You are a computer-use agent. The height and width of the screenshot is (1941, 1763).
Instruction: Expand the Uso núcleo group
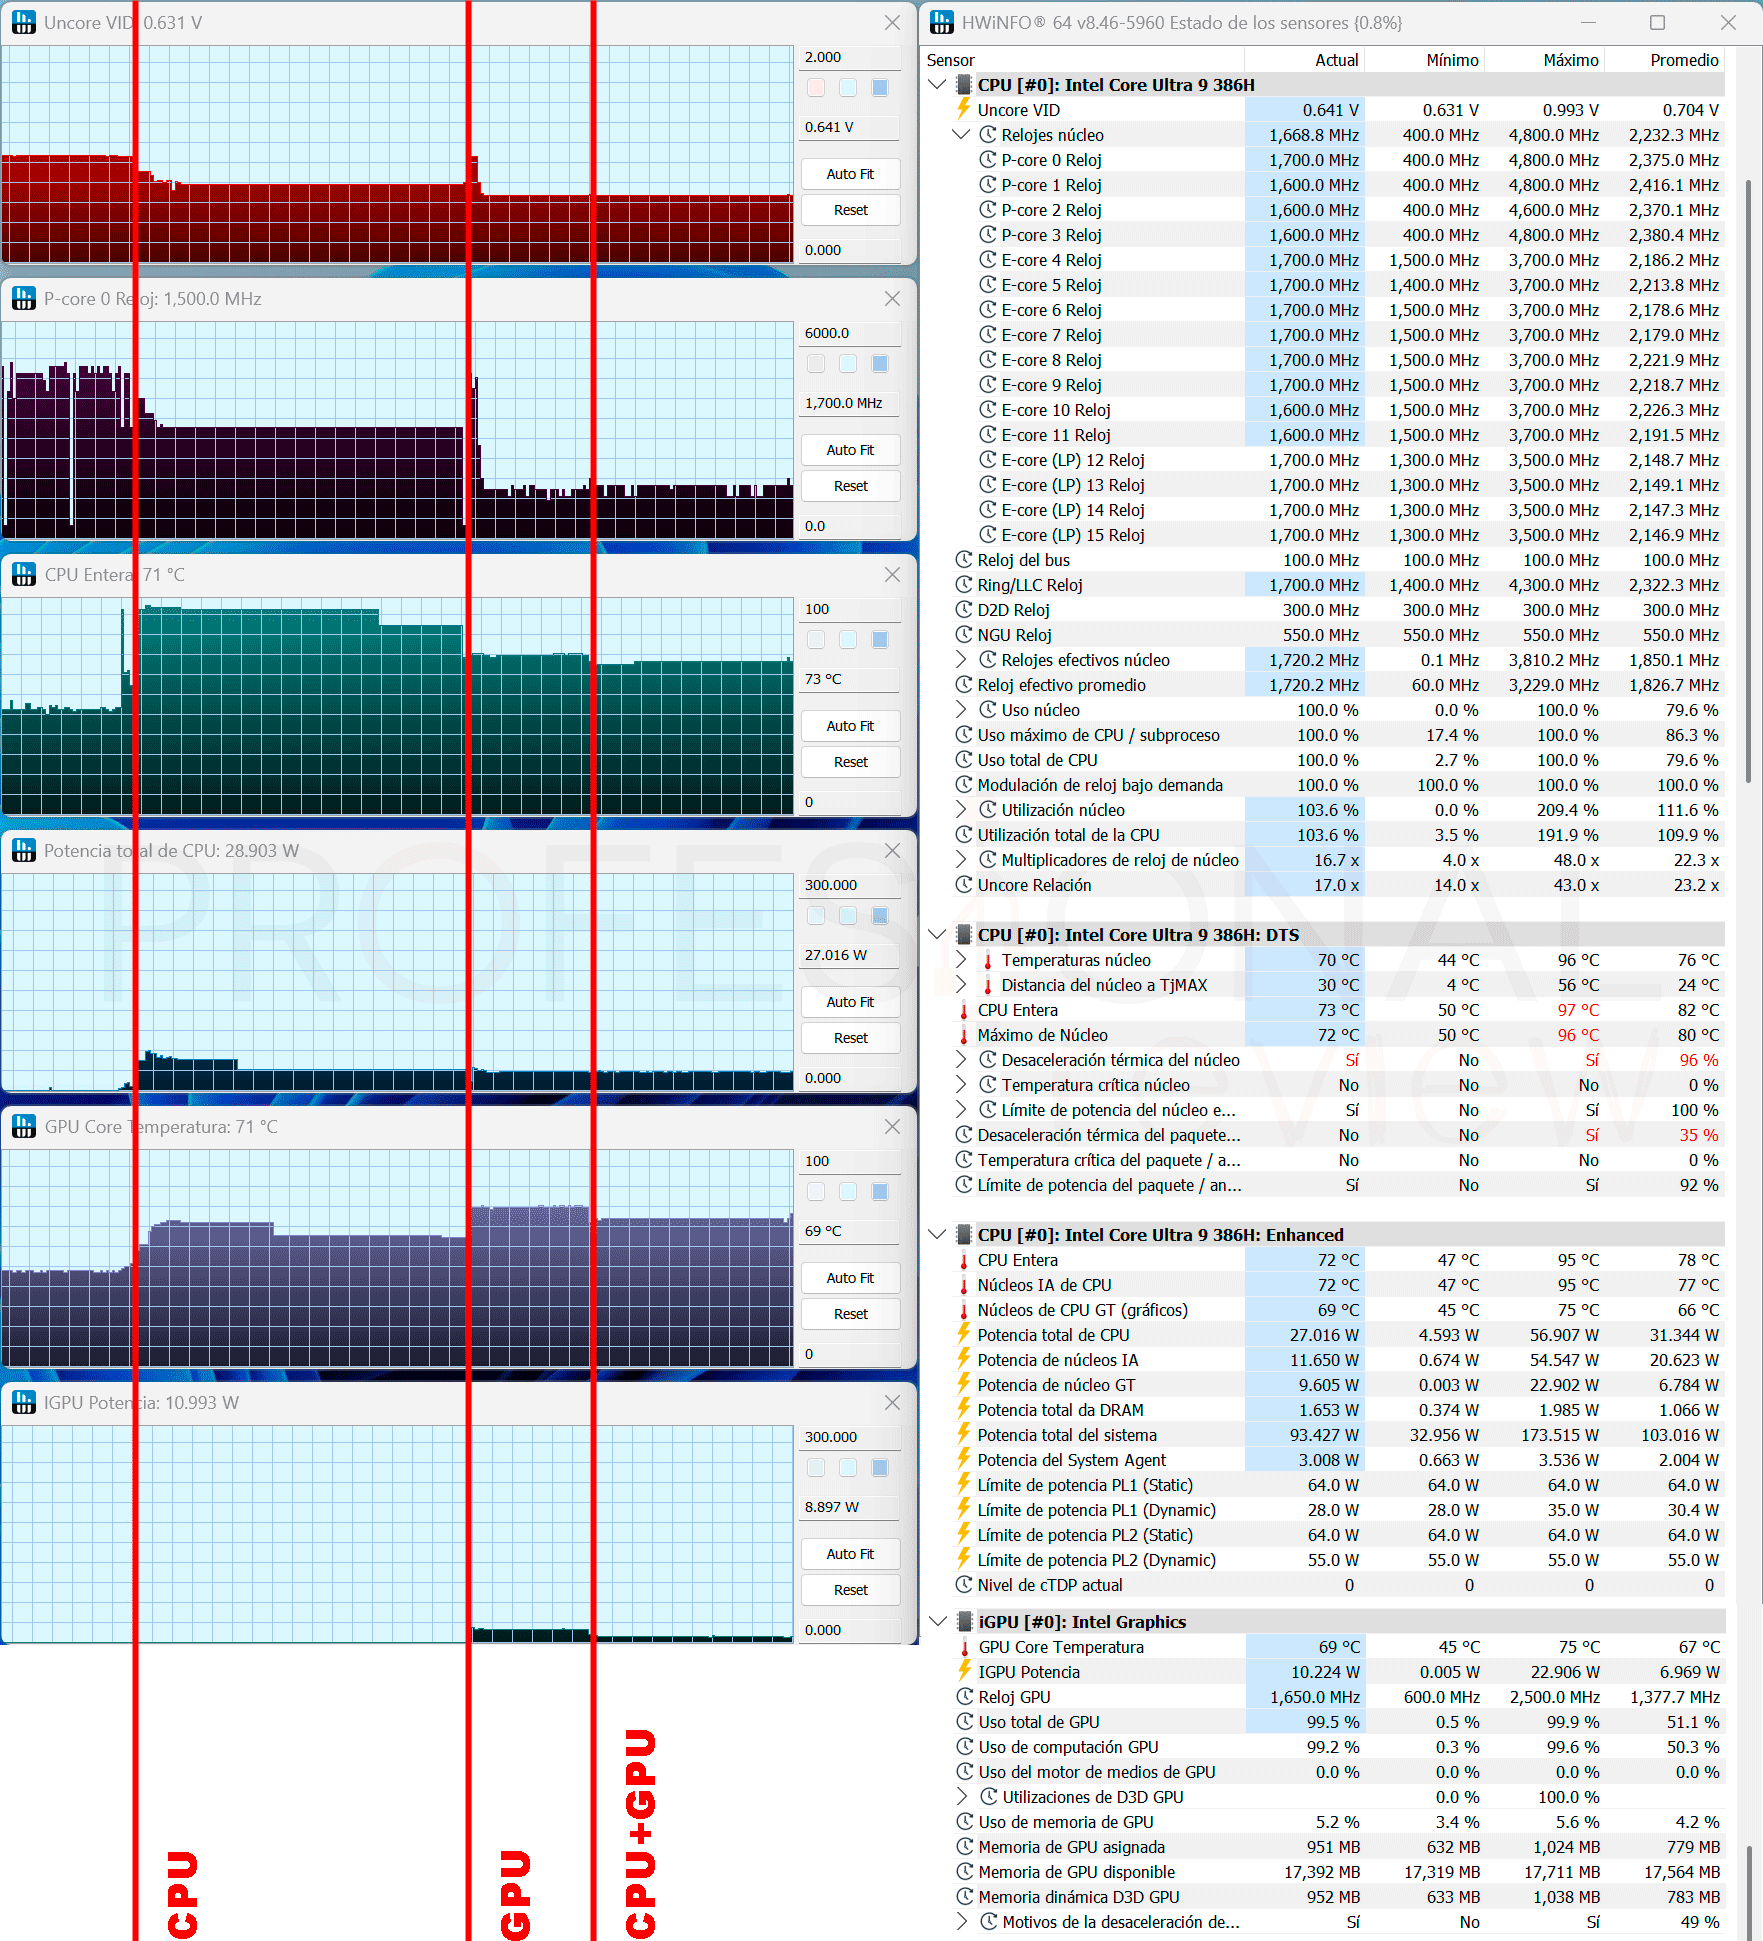(x=961, y=710)
